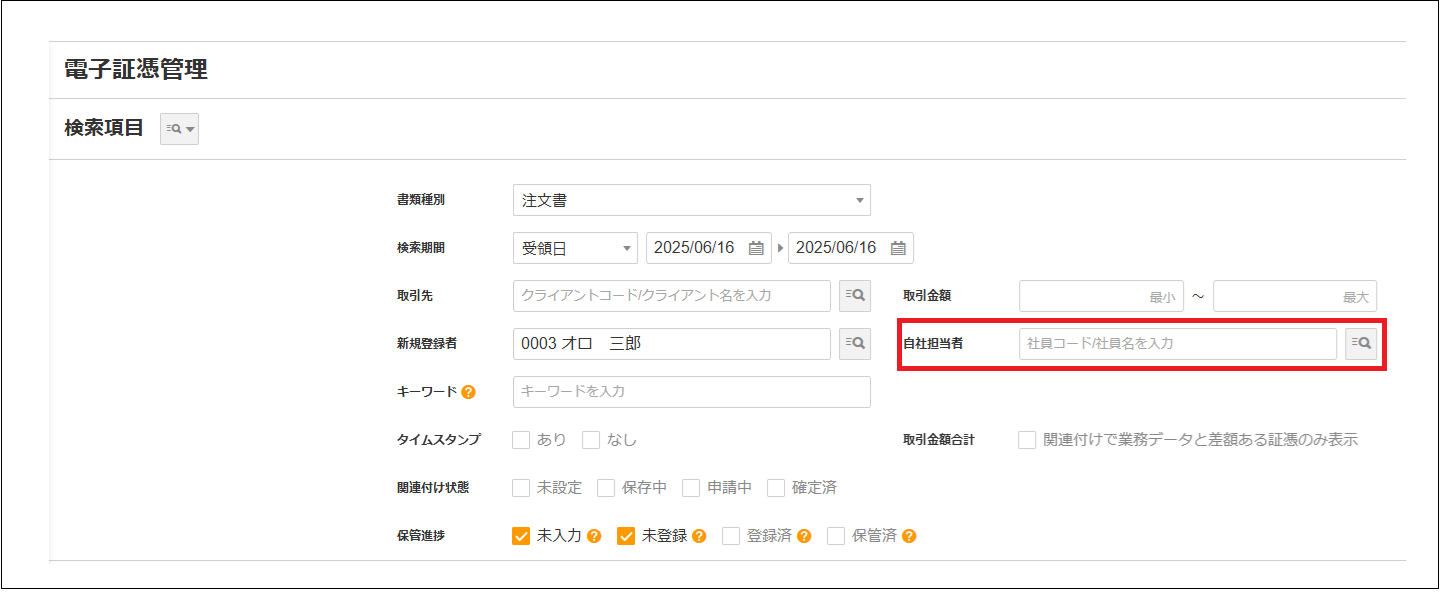Screen dimensions: 1441x592
Task: Click the キーワード input field
Action: (691, 392)
